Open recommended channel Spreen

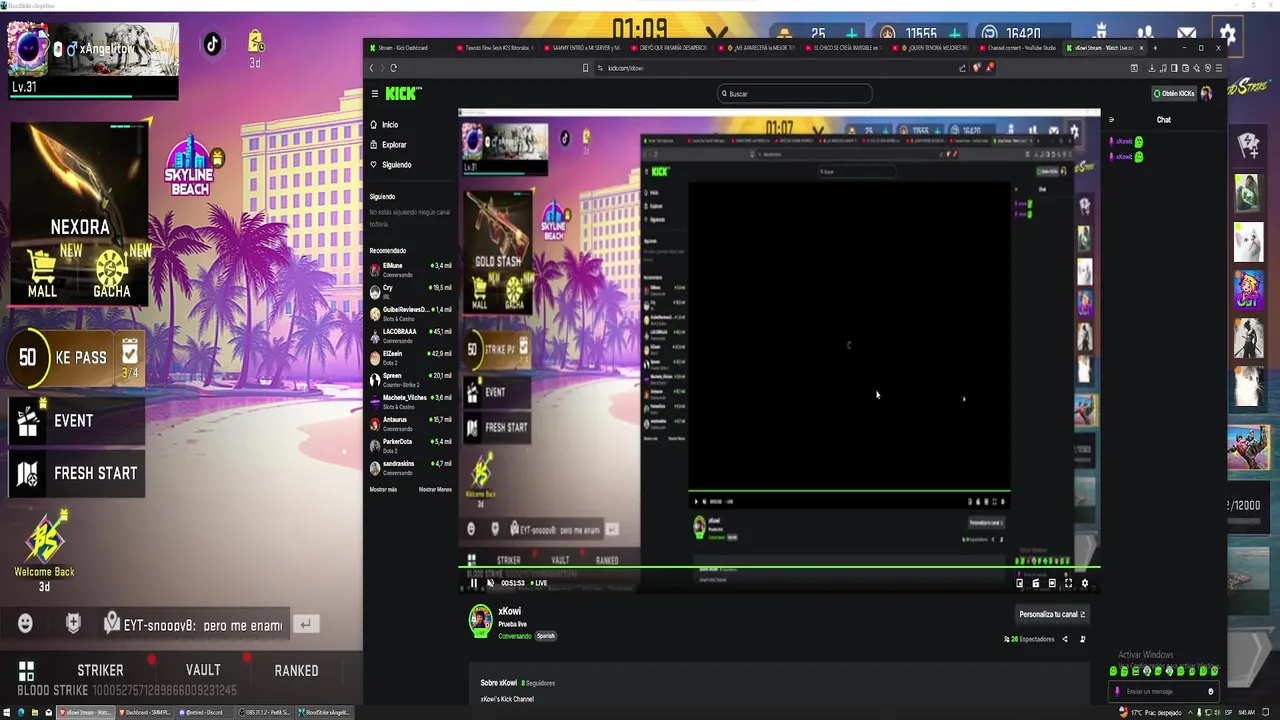click(411, 380)
